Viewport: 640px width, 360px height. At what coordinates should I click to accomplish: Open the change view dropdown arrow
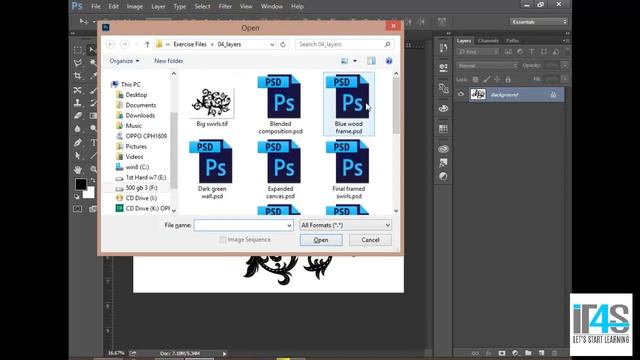coord(355,61)
